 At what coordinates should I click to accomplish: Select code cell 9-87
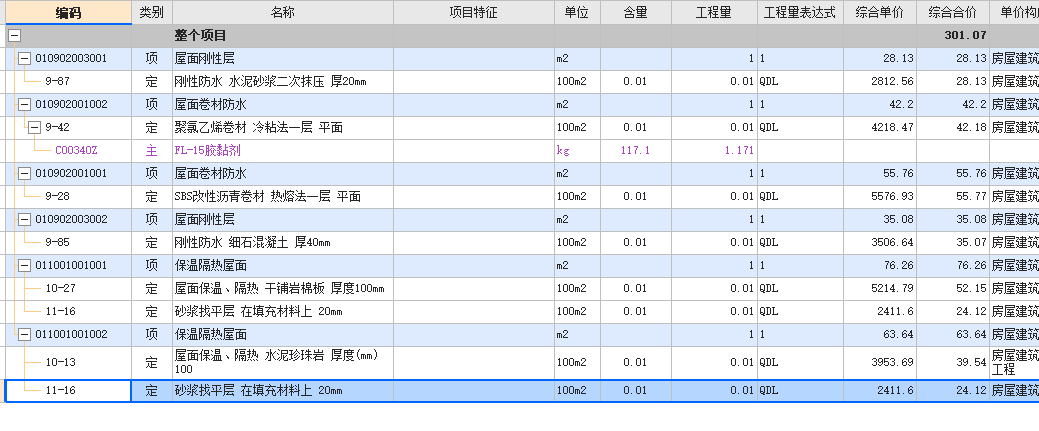[69, 82]
